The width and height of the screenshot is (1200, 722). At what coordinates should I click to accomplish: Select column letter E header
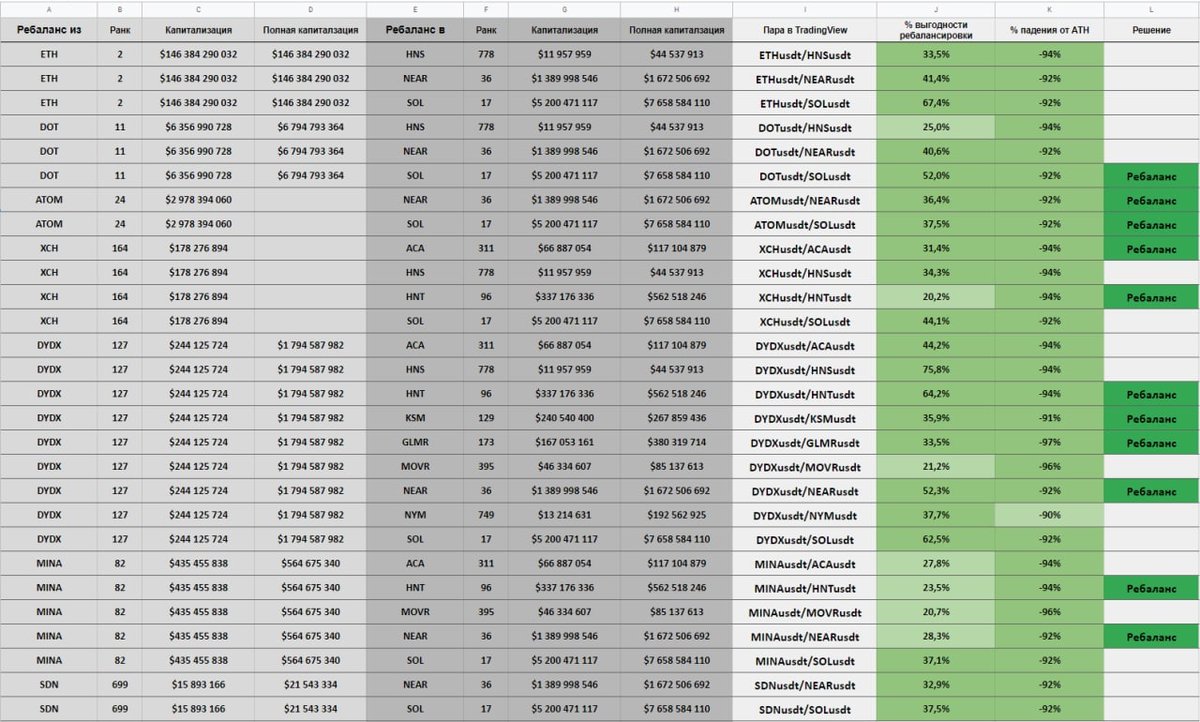[x=414, y=8]
